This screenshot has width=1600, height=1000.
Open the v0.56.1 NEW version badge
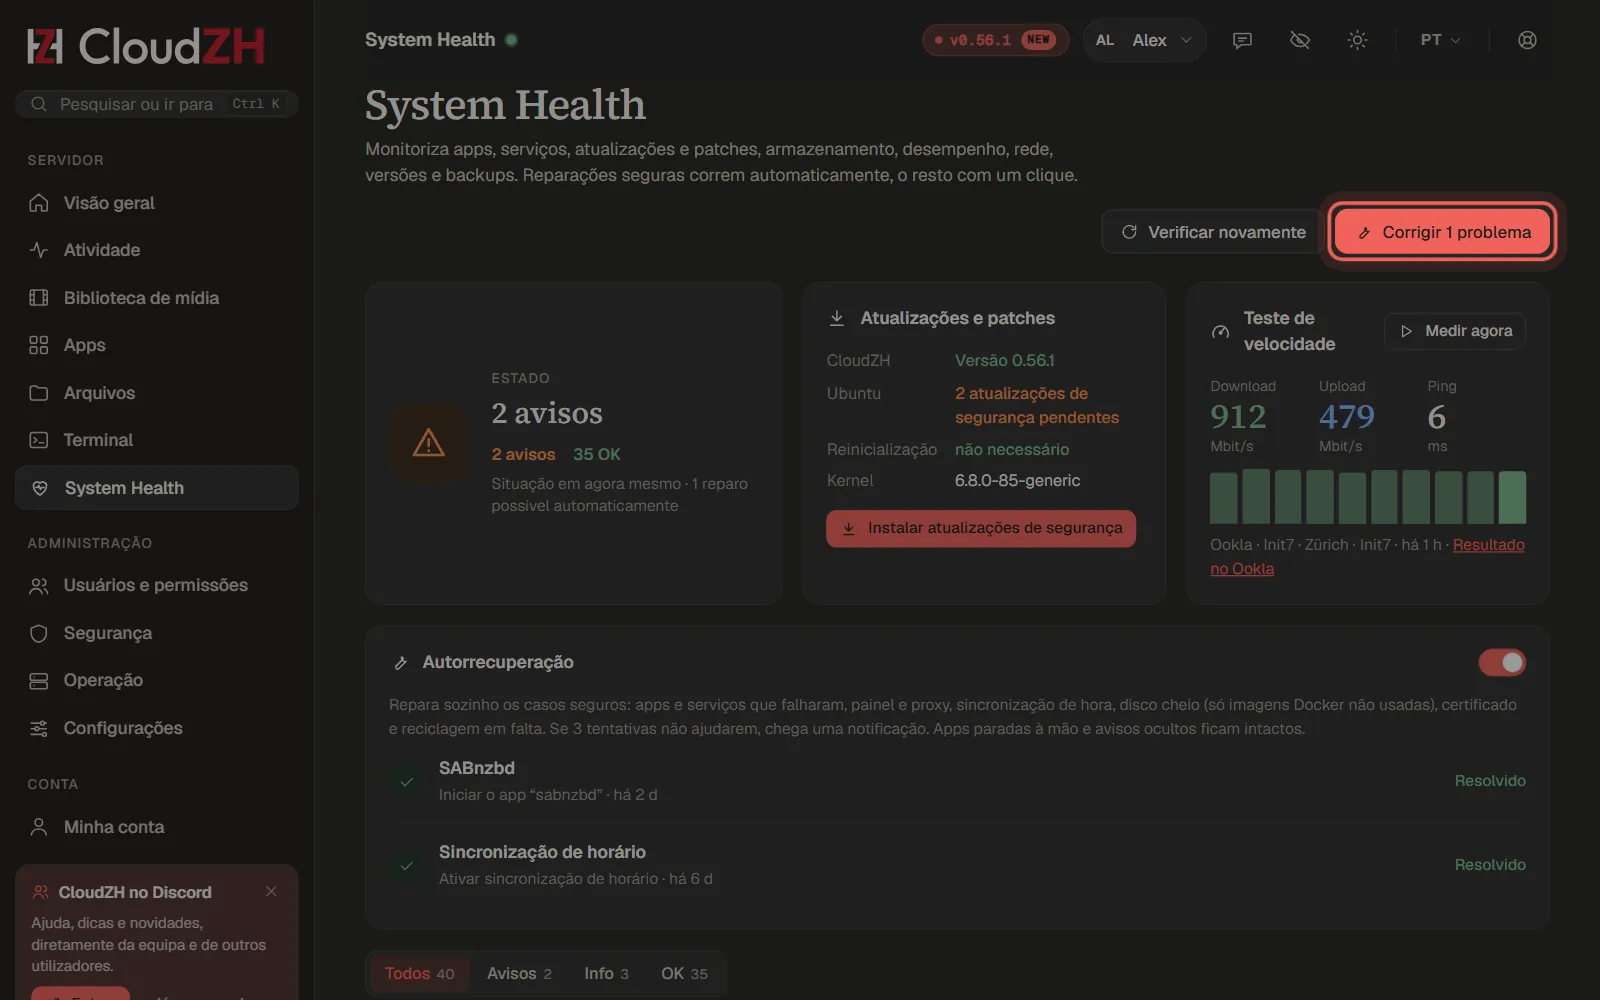[x=995, y=40]
